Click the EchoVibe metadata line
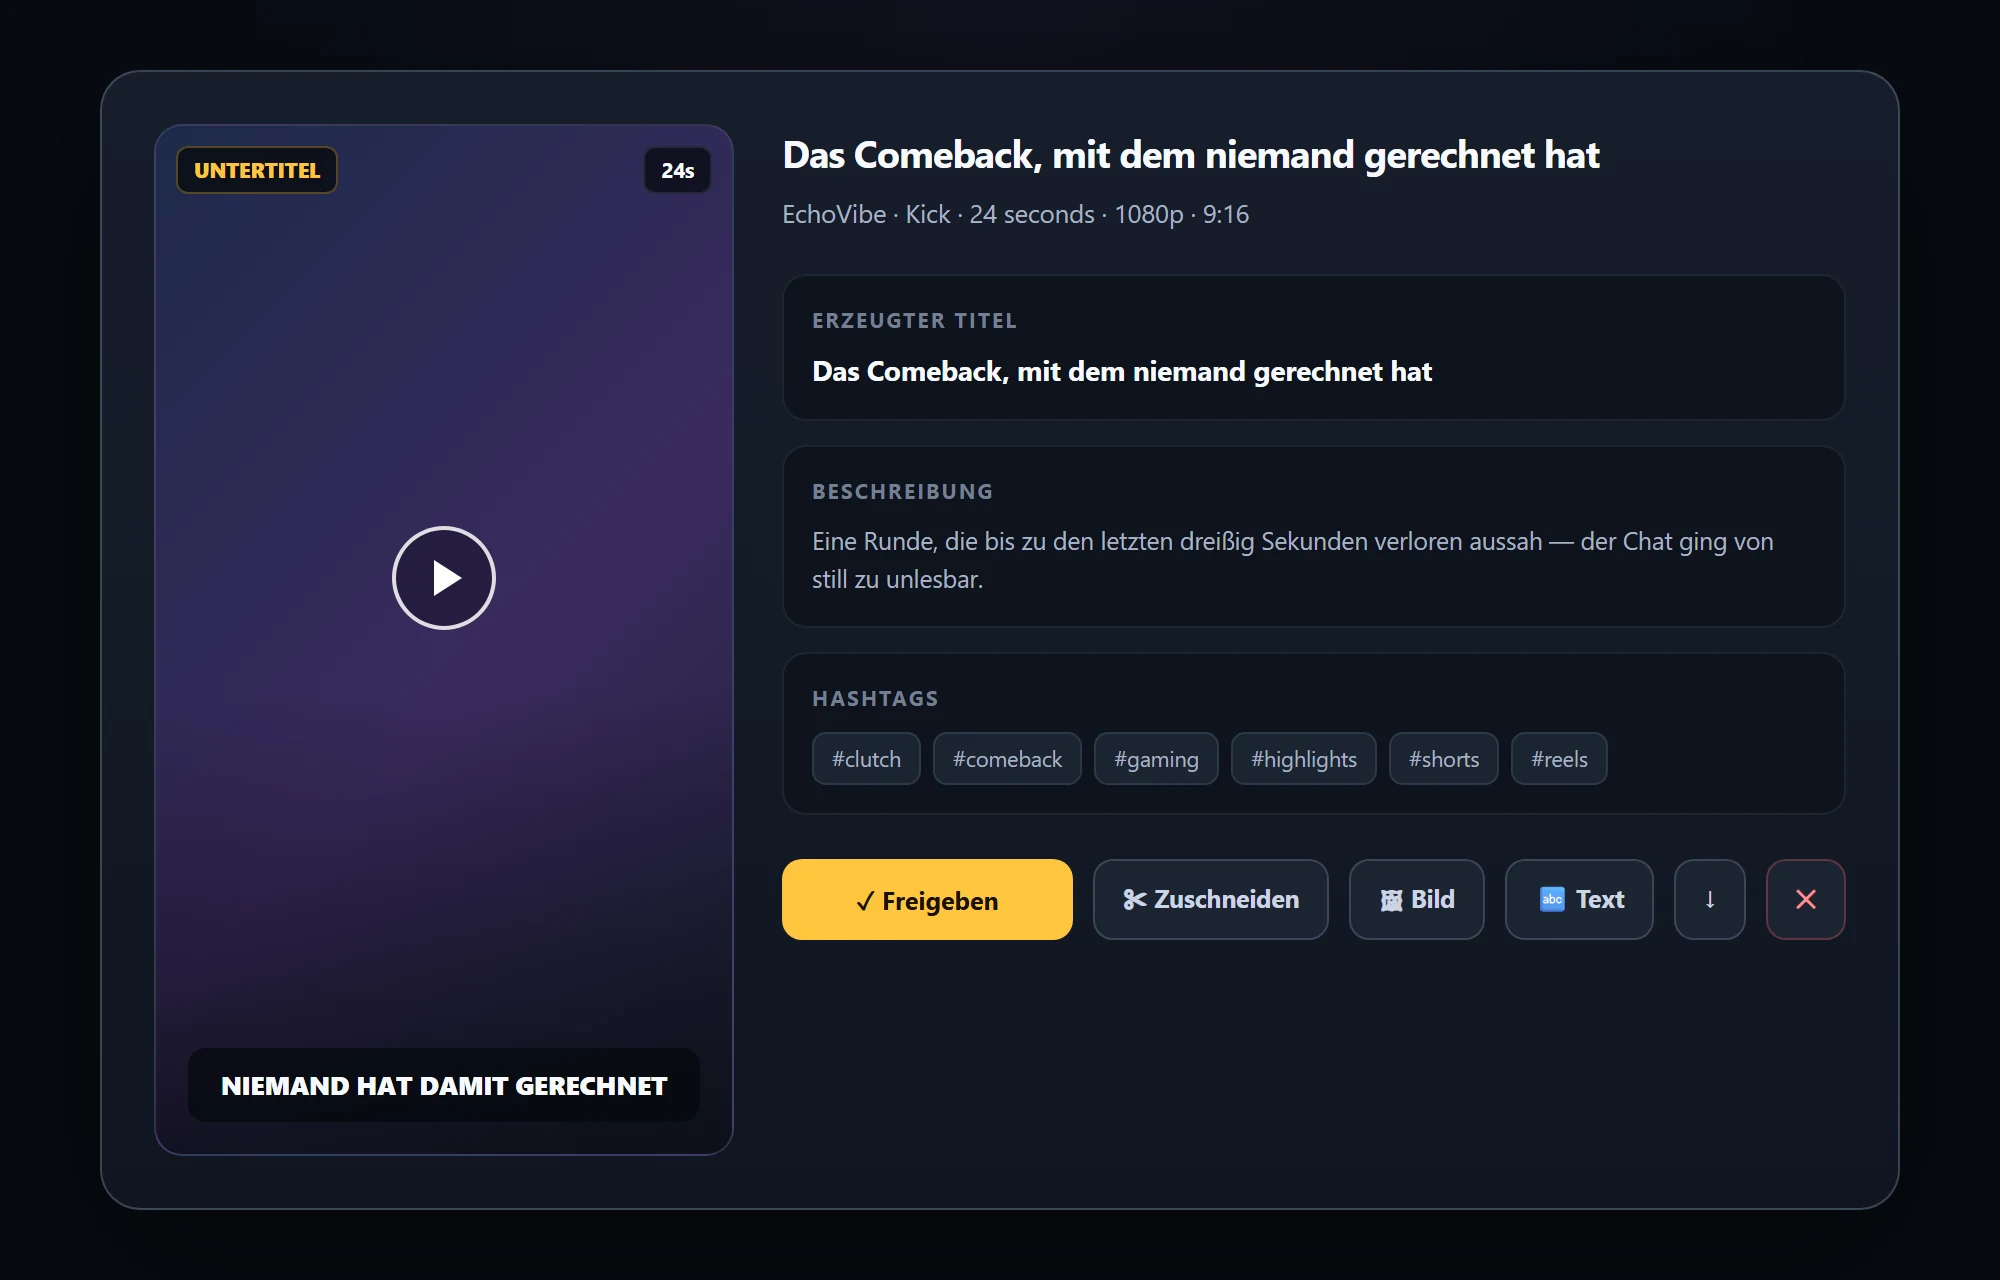Viewport: 2000px width, 1280px height. click(1015, 214)
